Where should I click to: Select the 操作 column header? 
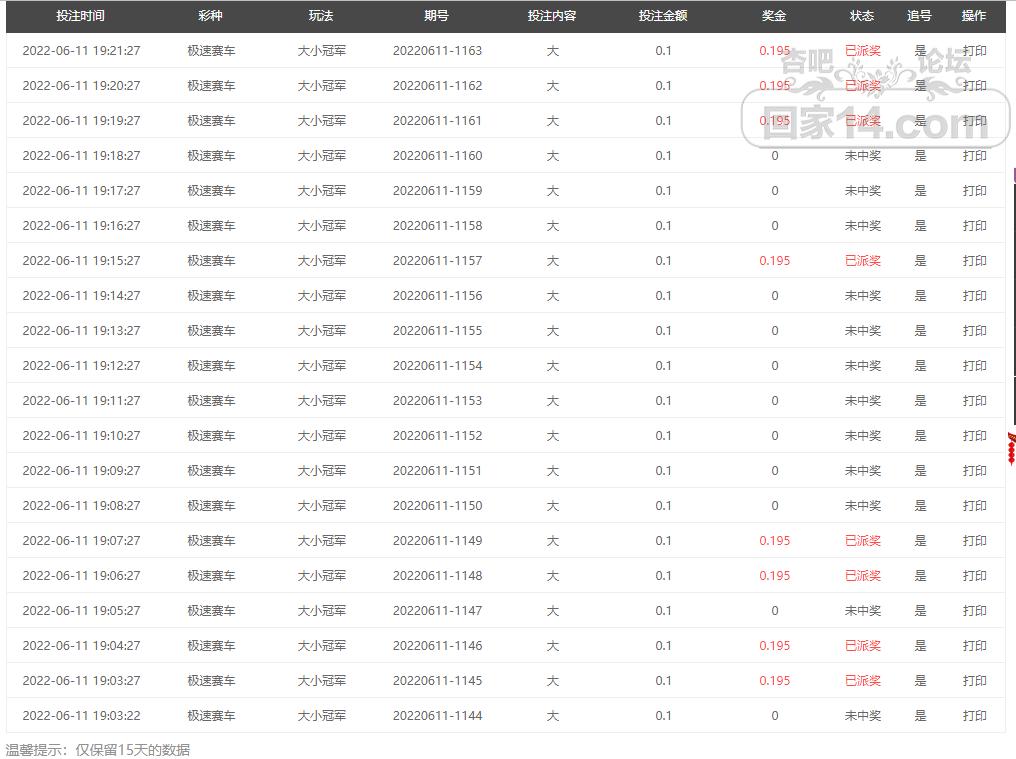[x=974, y=16]
